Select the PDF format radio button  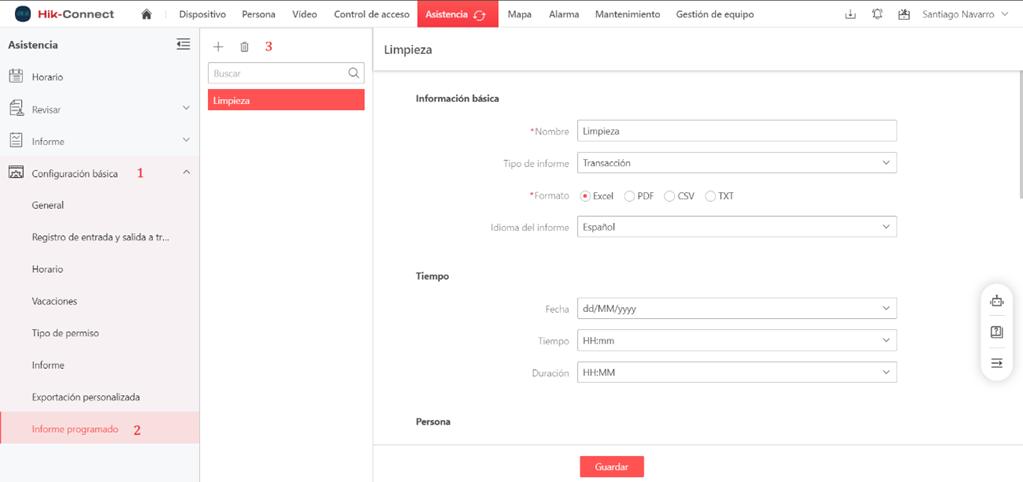click(629, 196)
